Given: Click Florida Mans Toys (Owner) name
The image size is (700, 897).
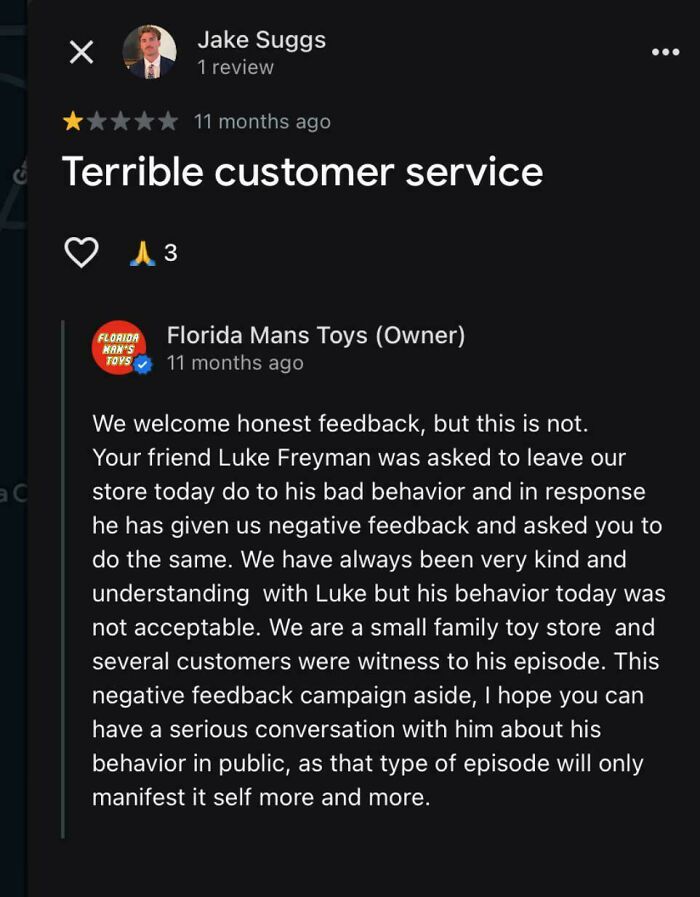Looking at the screenshot, I should 316,335.
